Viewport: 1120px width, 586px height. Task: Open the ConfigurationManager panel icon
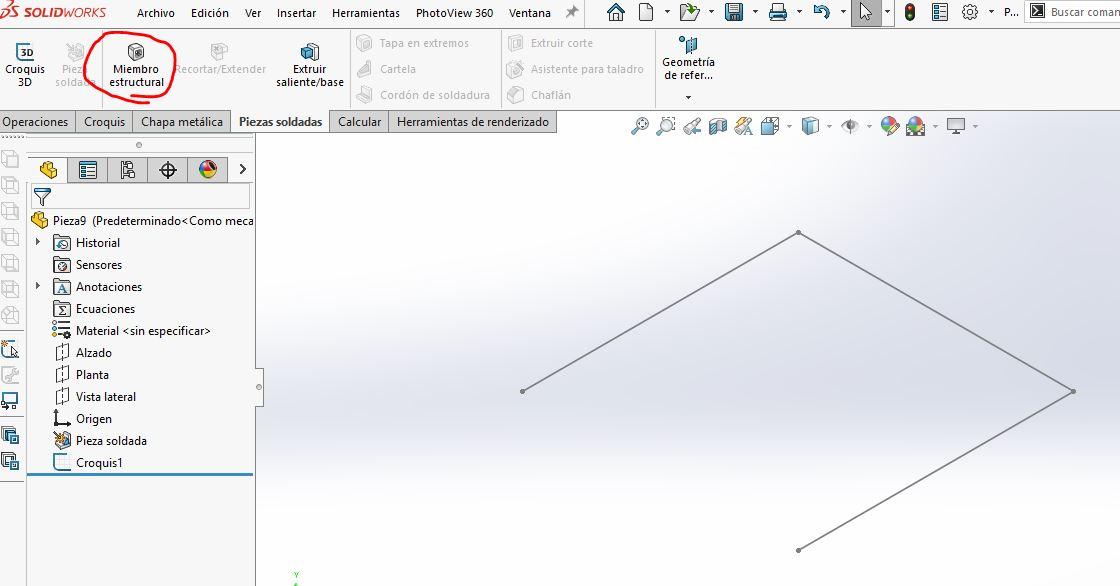tap(127, 170)
